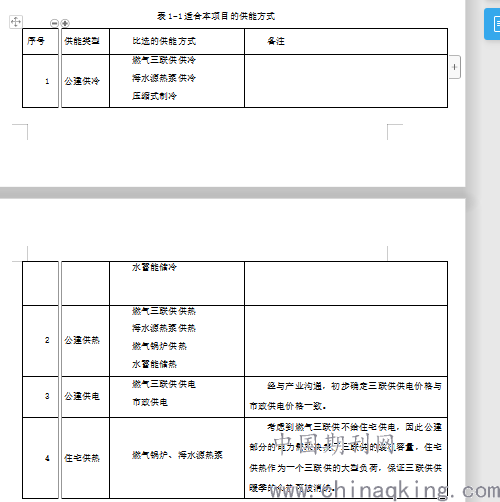Click the circled plus icon to insert column

[x=65, y=23]
